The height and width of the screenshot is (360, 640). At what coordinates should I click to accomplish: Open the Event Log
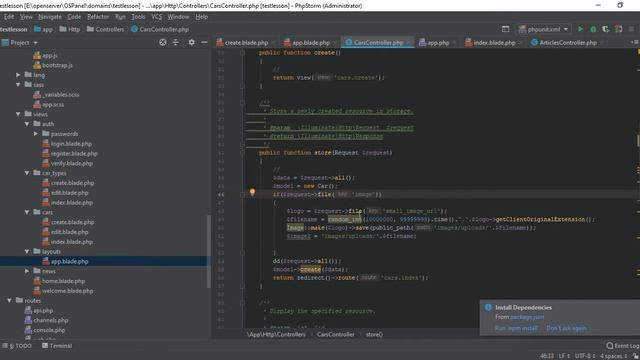[623, 346]
